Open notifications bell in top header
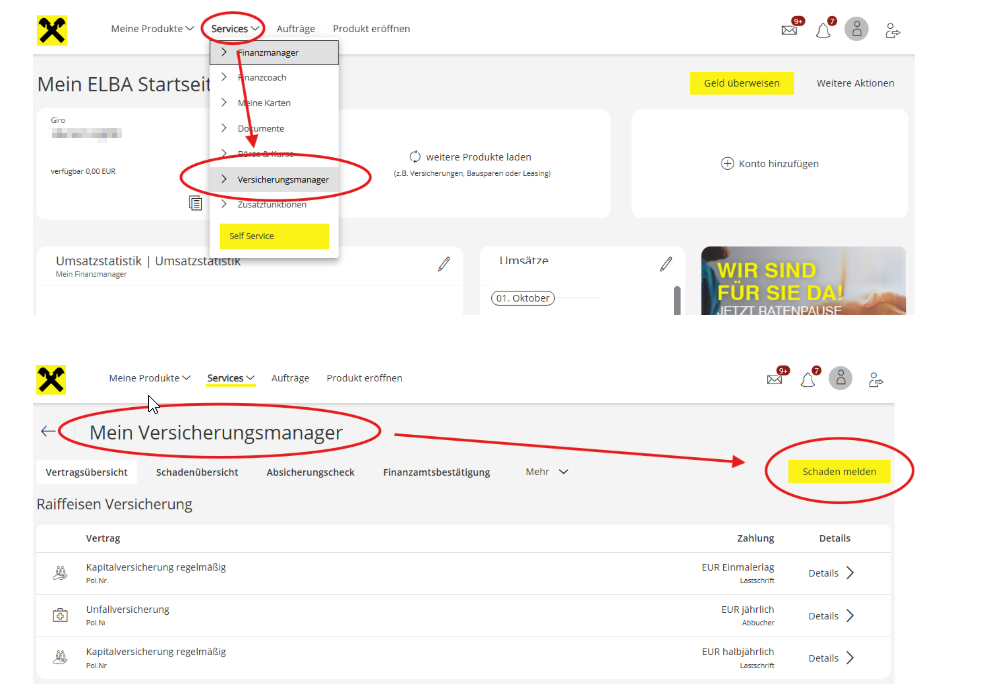This screenshot has width=981, height=694. click(x=823, y=30)
